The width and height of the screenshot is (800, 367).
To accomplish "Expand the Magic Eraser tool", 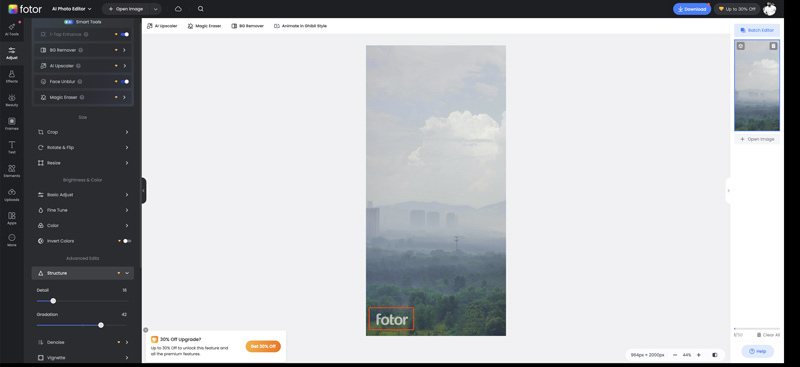I will coord(124,97).
